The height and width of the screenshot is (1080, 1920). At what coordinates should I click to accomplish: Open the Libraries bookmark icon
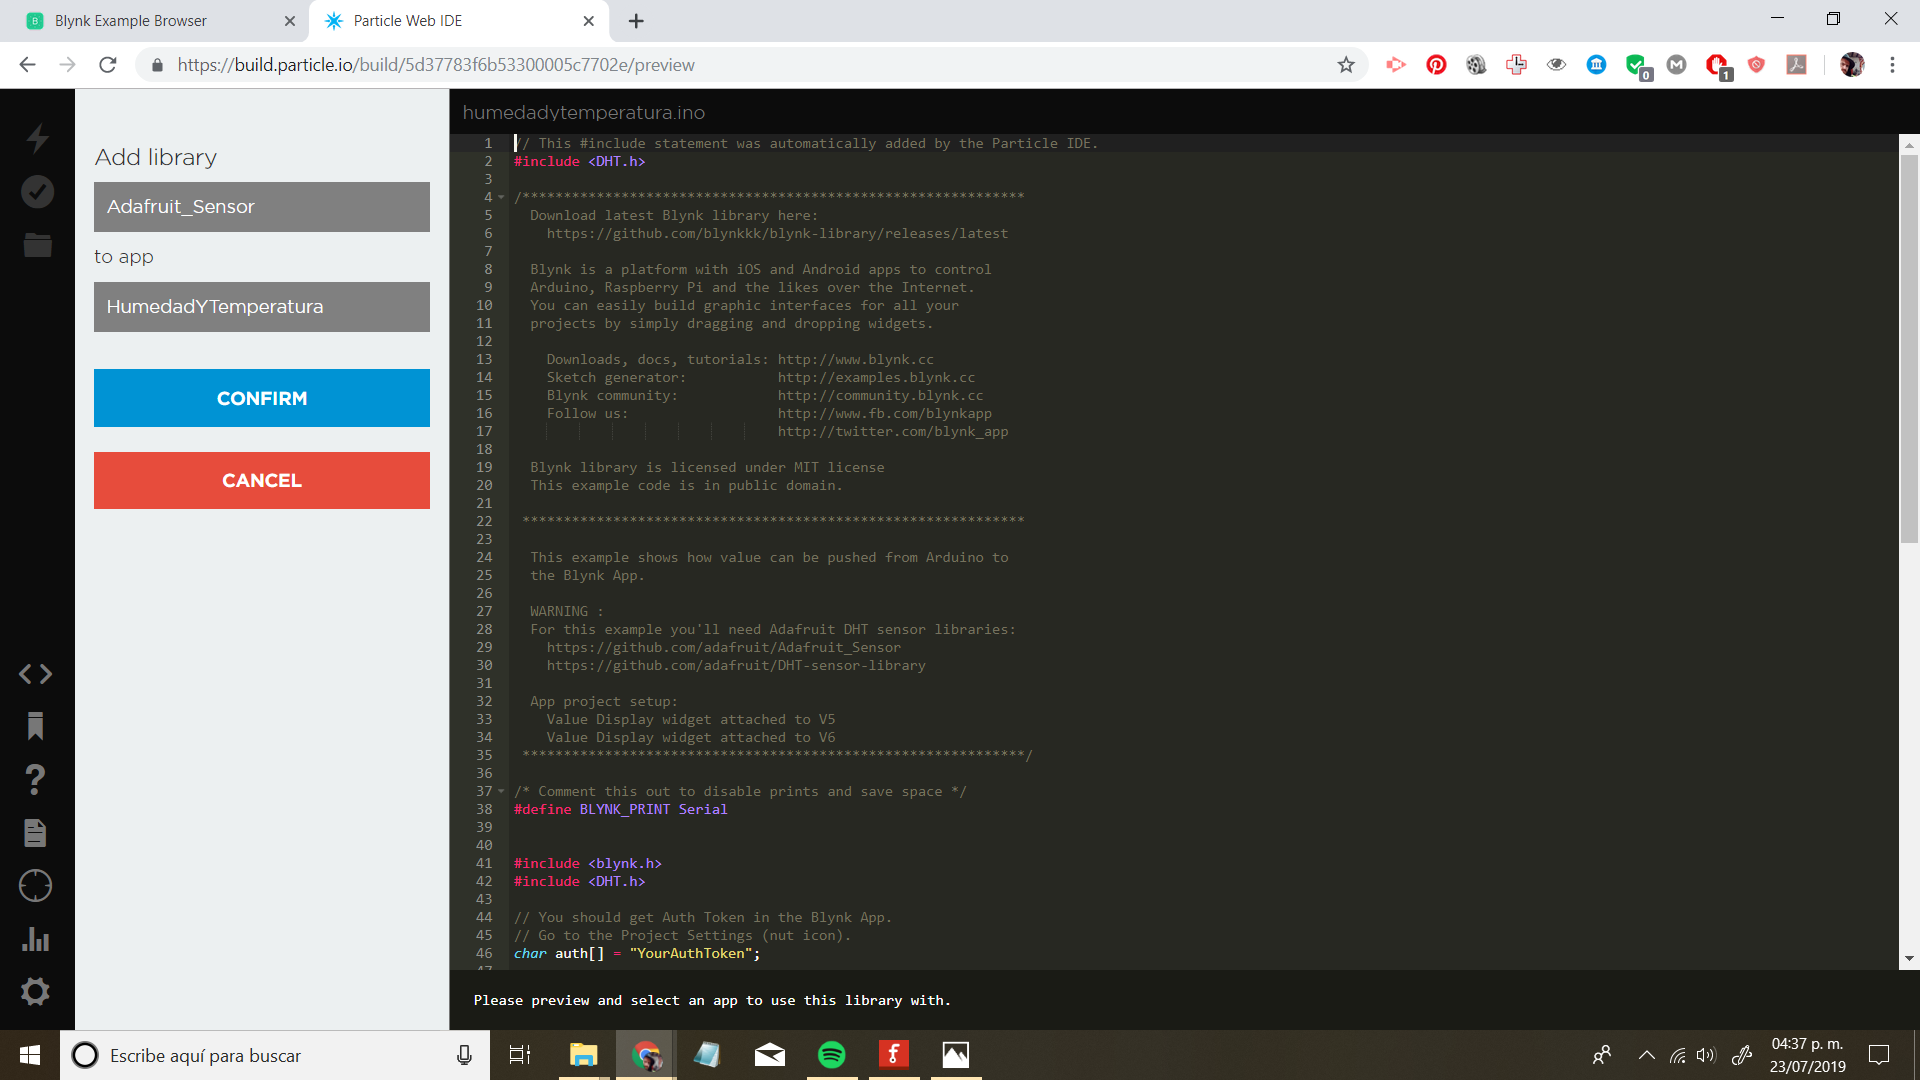click(x=35, y=726)
